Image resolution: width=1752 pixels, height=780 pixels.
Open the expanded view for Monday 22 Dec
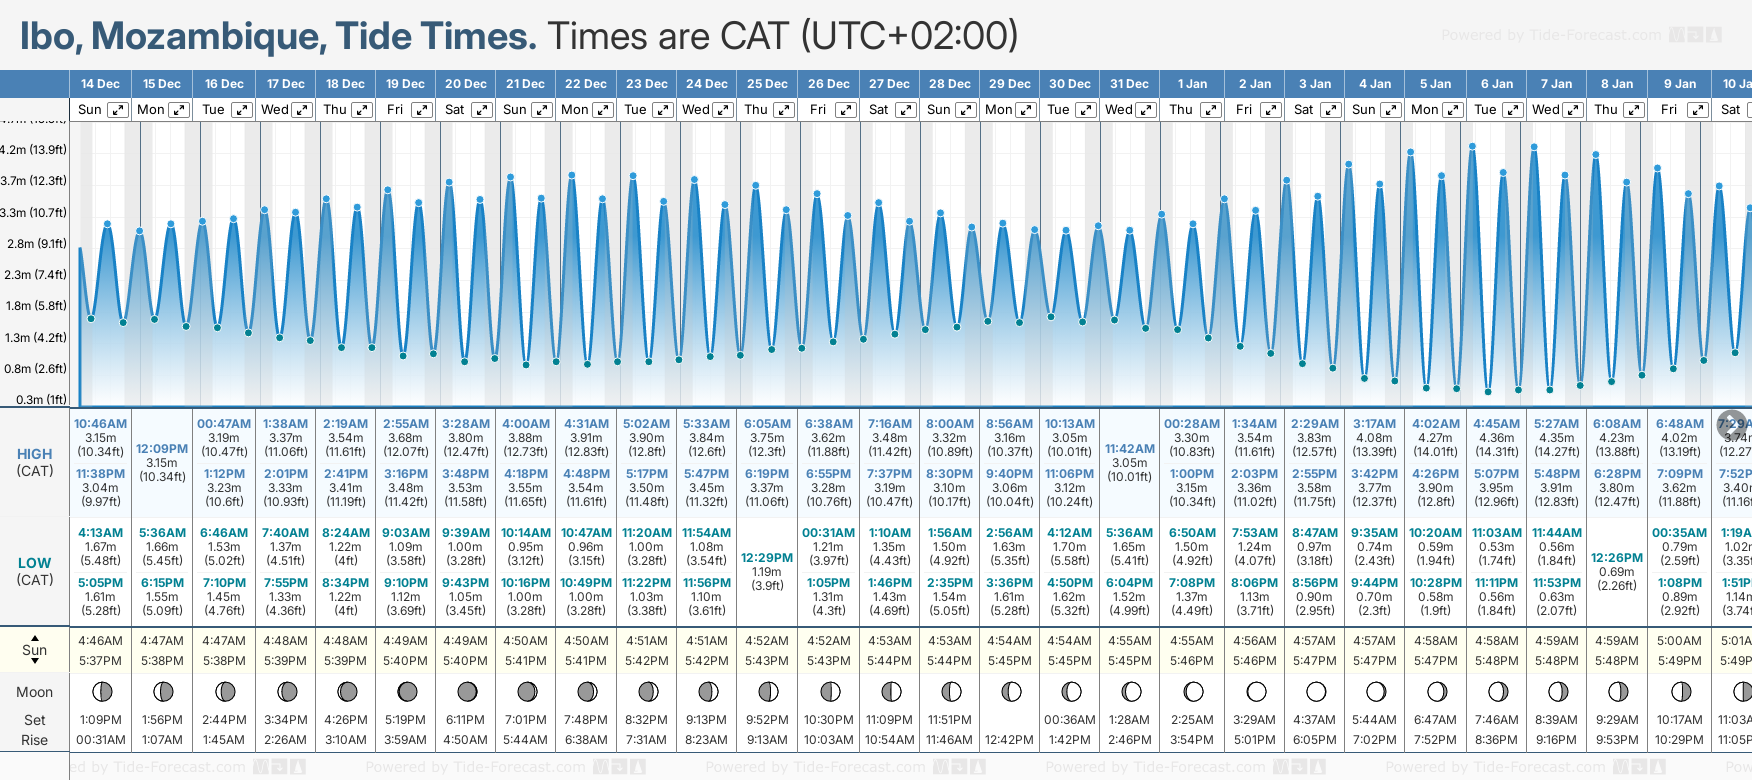(x=603, y=110)
